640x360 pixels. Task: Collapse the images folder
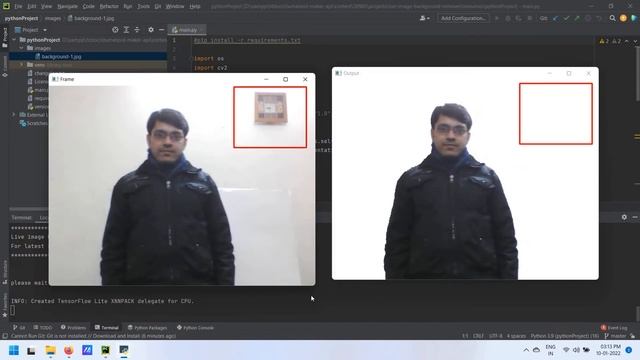click(x=22, y=48)
